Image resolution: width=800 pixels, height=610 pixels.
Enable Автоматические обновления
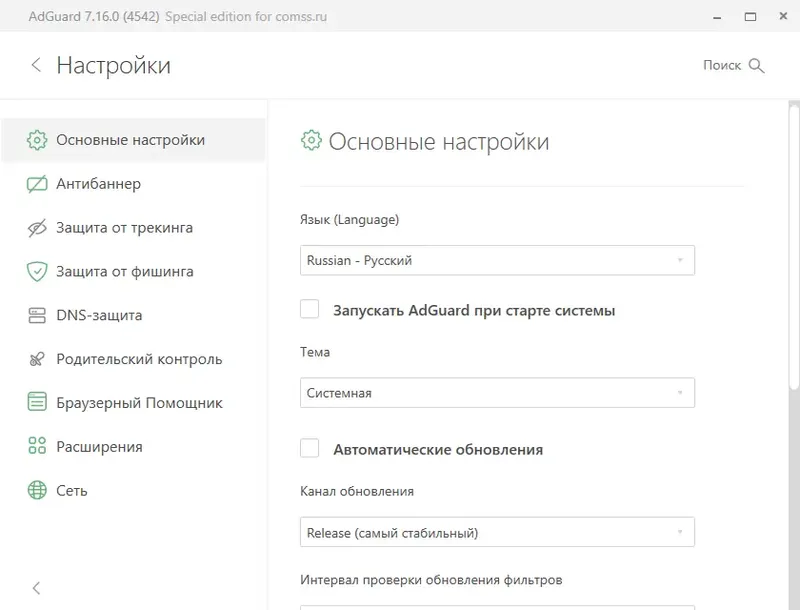click(309, 450)
